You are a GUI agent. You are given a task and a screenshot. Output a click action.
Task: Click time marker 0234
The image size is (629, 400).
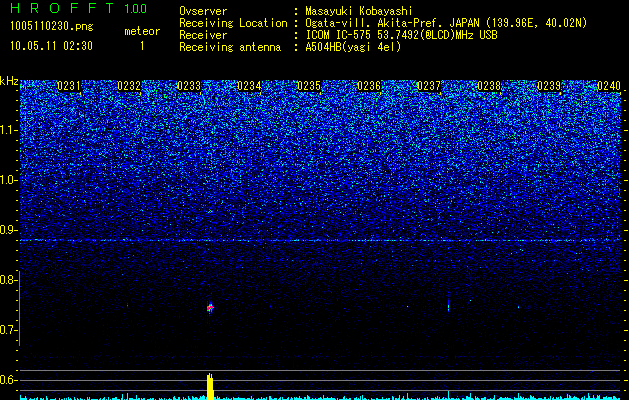[x=249, y=86]
